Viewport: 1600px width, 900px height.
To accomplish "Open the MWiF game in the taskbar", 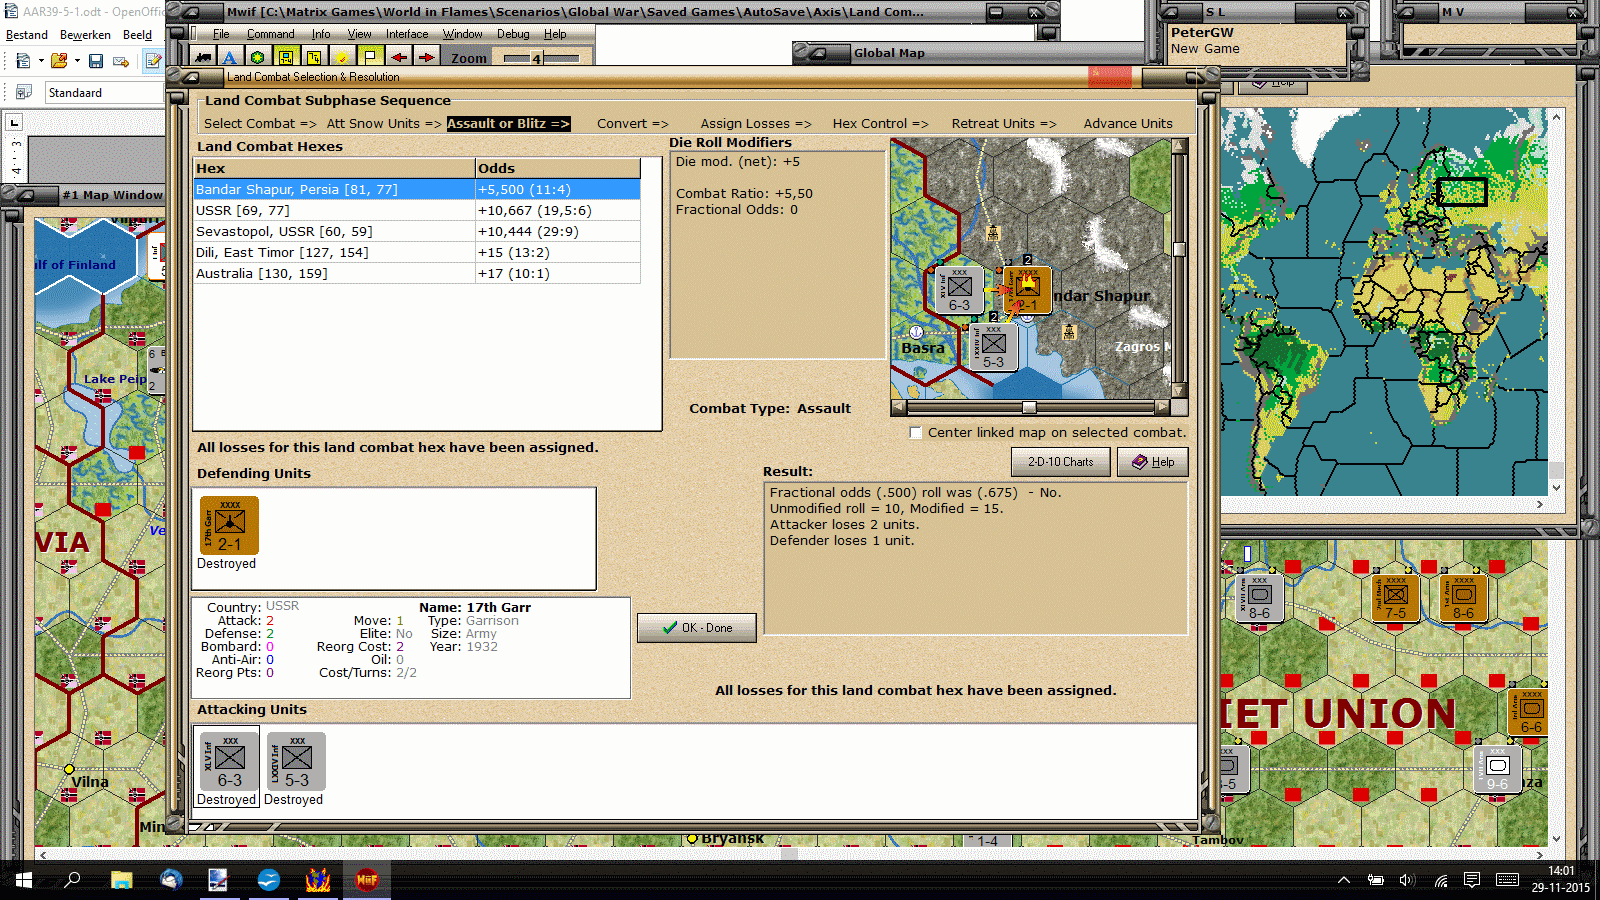I will [367, 880].
